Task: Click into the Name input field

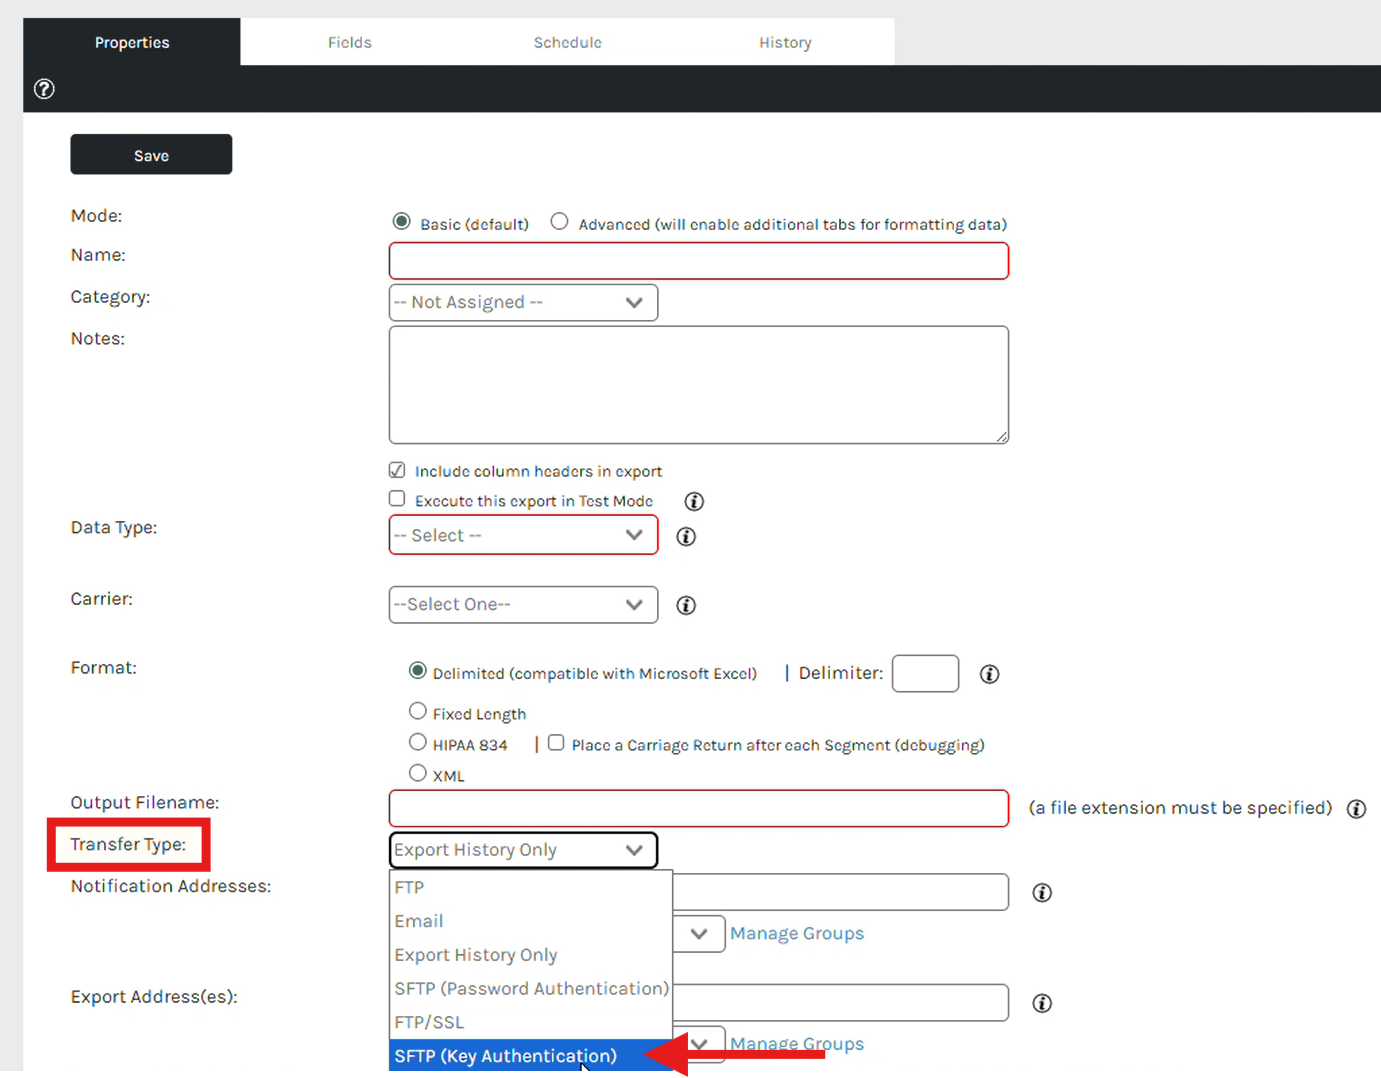Action: pos(699,261)
